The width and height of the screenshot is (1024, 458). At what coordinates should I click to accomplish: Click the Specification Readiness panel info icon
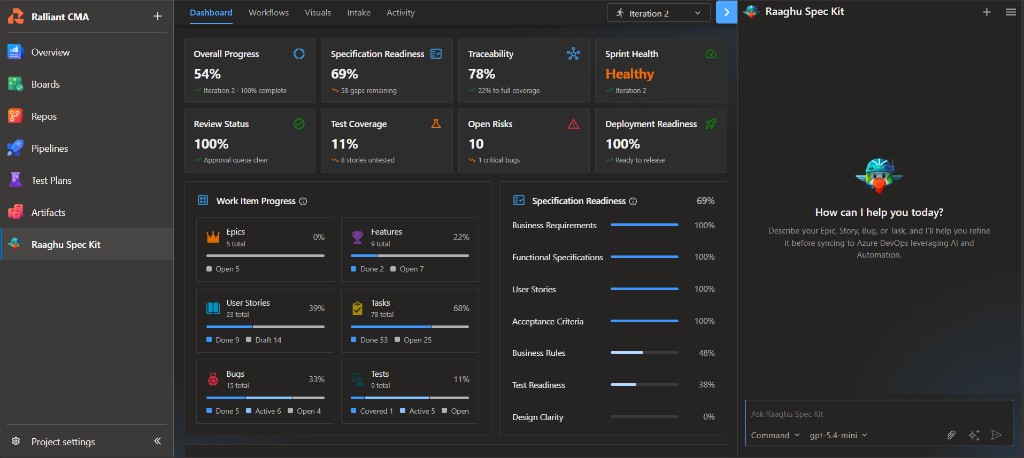coord(633,201)
